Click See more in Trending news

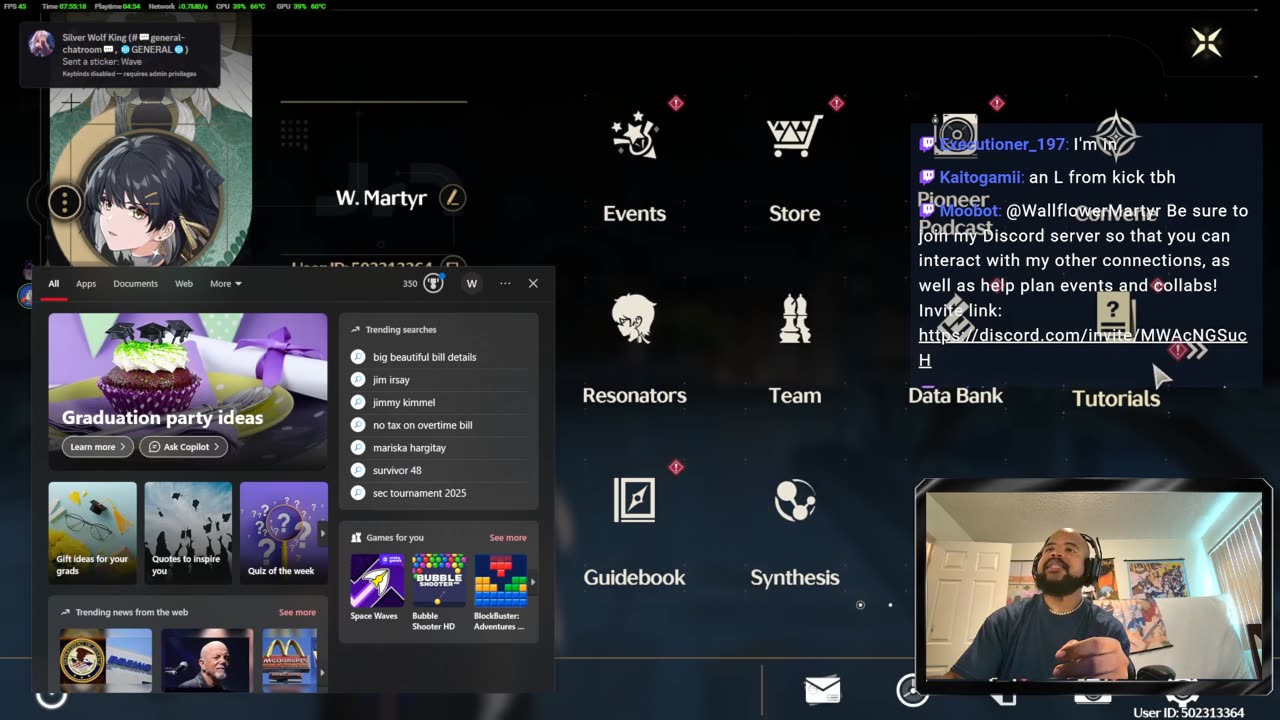click(297, 612)
